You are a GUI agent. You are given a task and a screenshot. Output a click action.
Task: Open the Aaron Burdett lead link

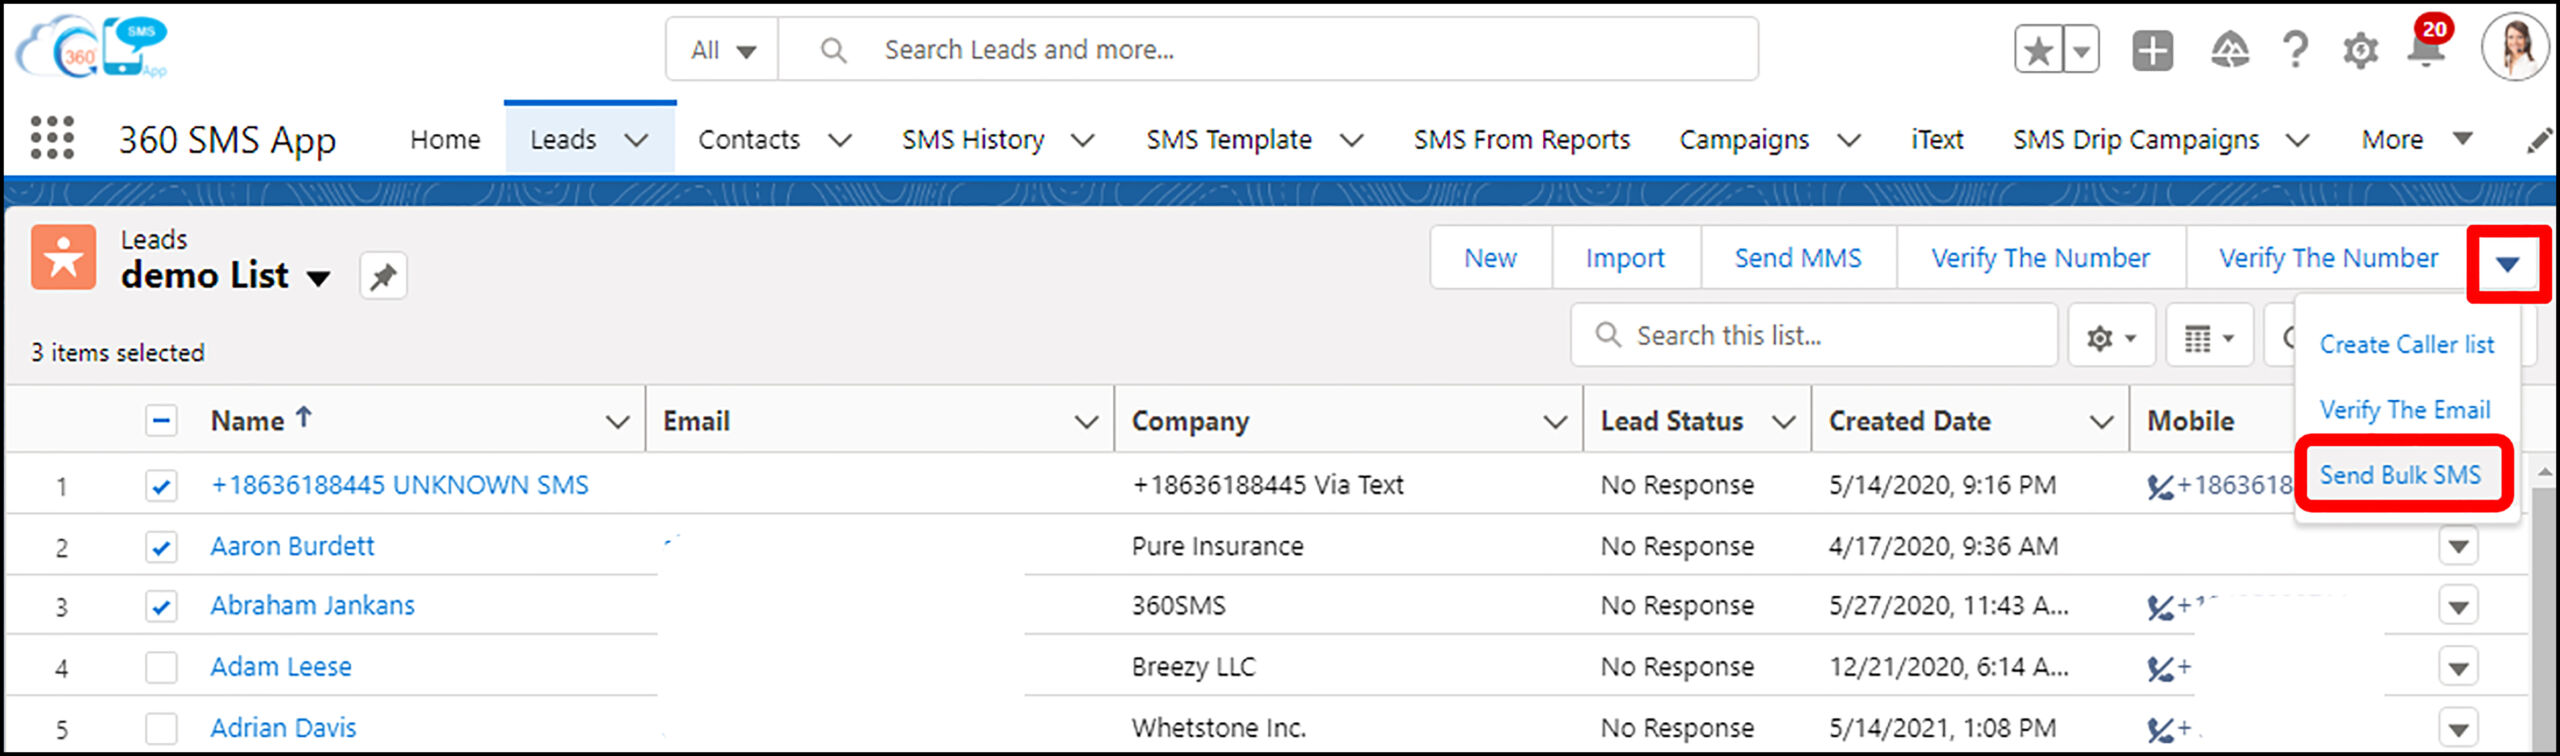(292, 546)
